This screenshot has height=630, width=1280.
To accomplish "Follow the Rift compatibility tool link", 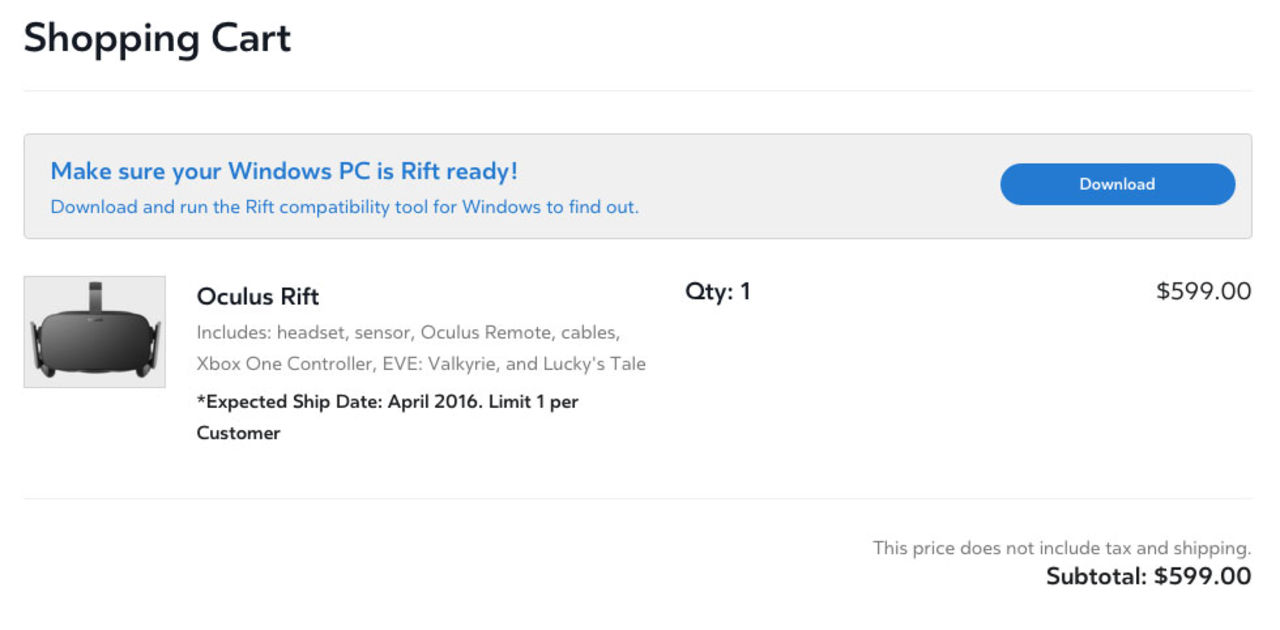I will click(x=344, y=207).
